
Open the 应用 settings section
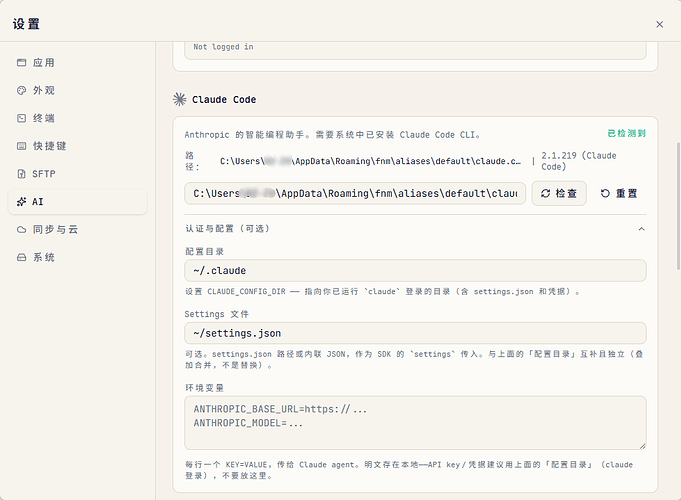click(x=77, y=63)
